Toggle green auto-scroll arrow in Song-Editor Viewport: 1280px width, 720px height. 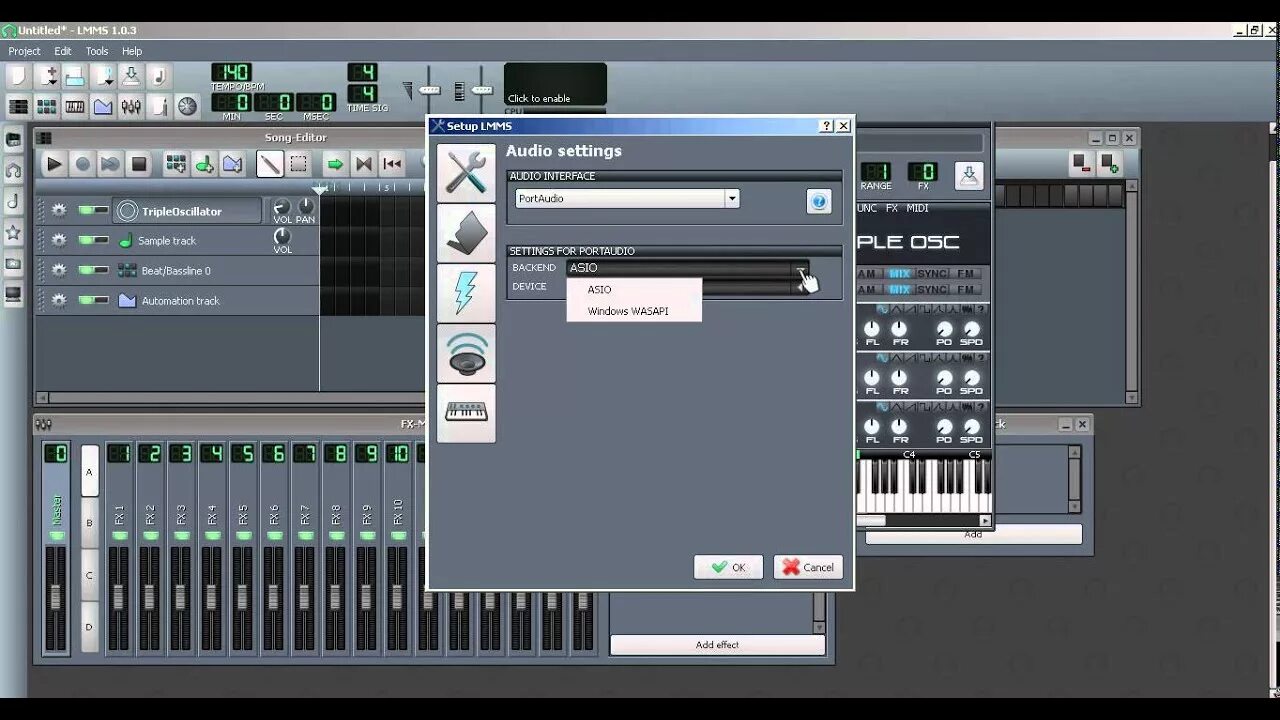(x=335, y=164)
